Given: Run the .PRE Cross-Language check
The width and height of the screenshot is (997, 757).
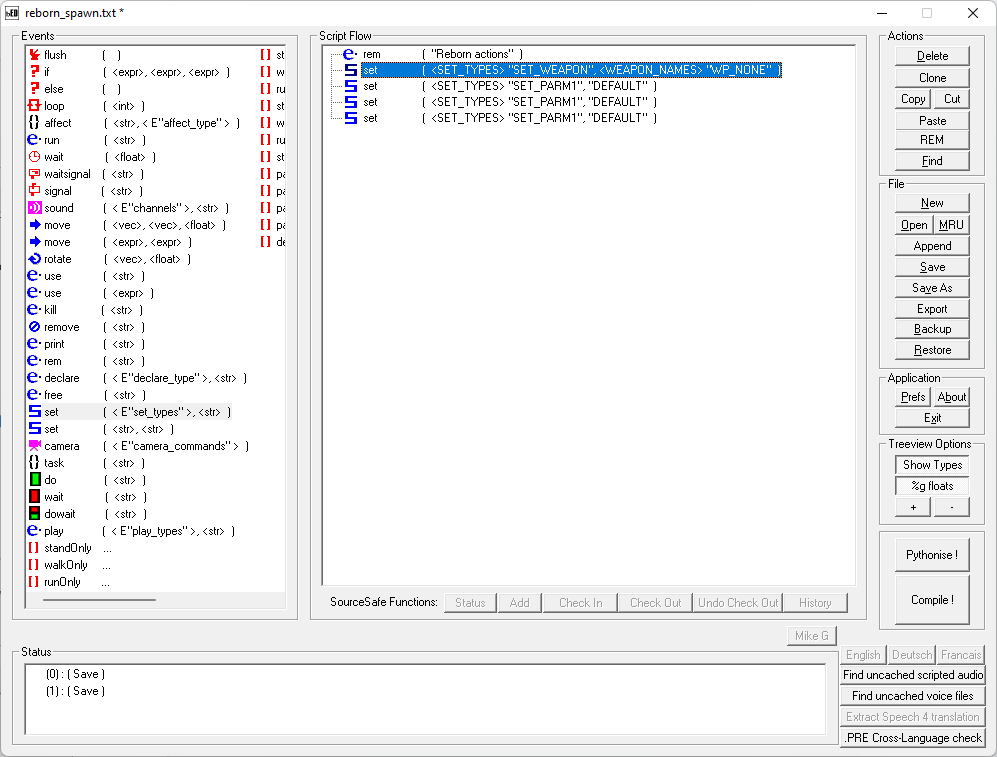Looking at the screenshot, I should [x=912, y=738].
